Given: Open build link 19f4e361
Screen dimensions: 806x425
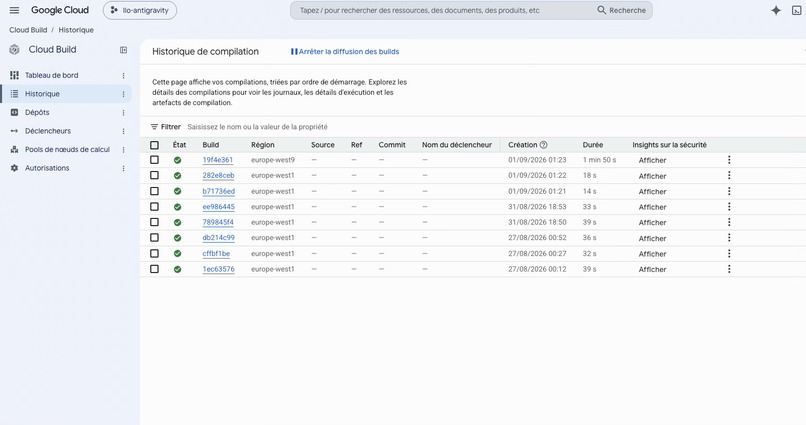Looking at the screenshot, I should coord(217,160).
